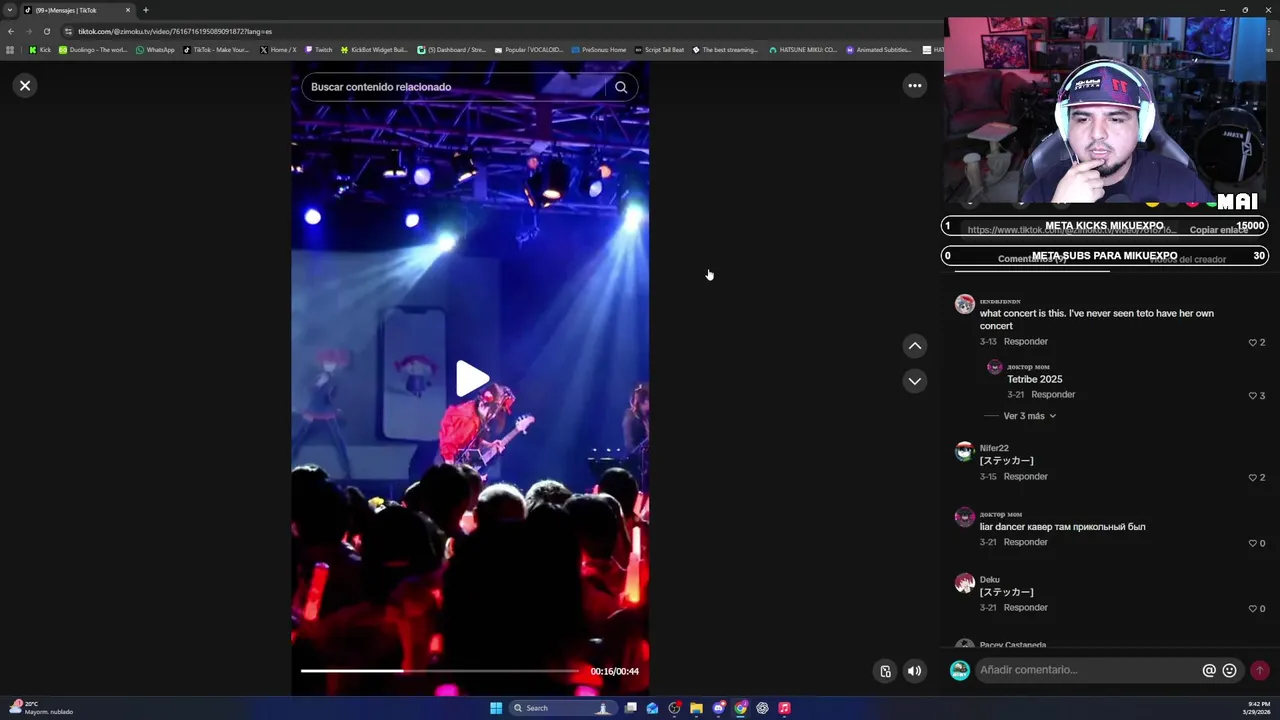Open the Windows Start menu
This screenshot has width=1280, height=720.
pyautogui.click(x=496, y=708)
